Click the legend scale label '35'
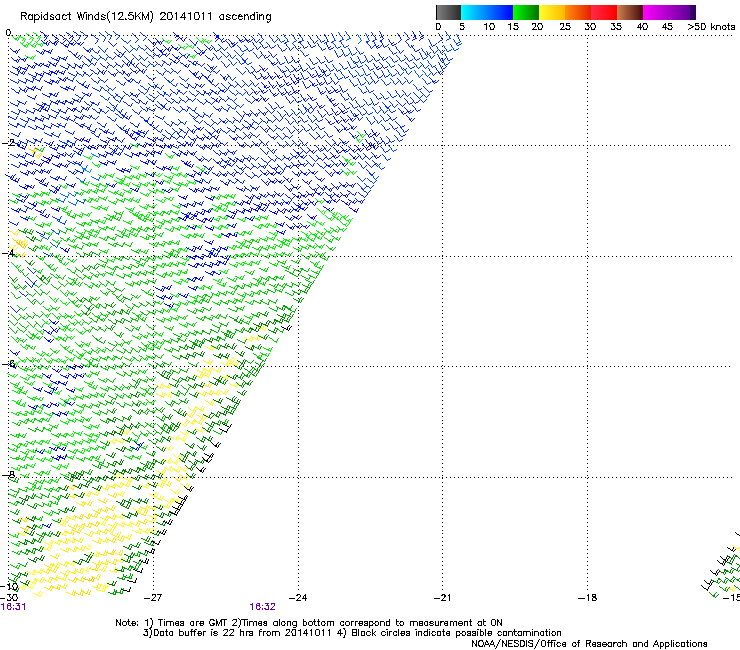 (x=616, y=27)
